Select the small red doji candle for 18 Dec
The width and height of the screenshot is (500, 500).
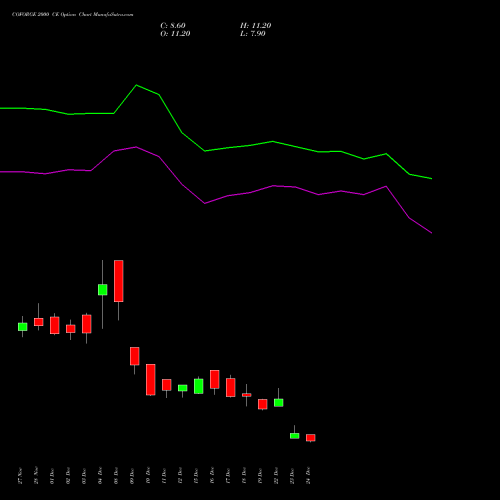[247, 395]
